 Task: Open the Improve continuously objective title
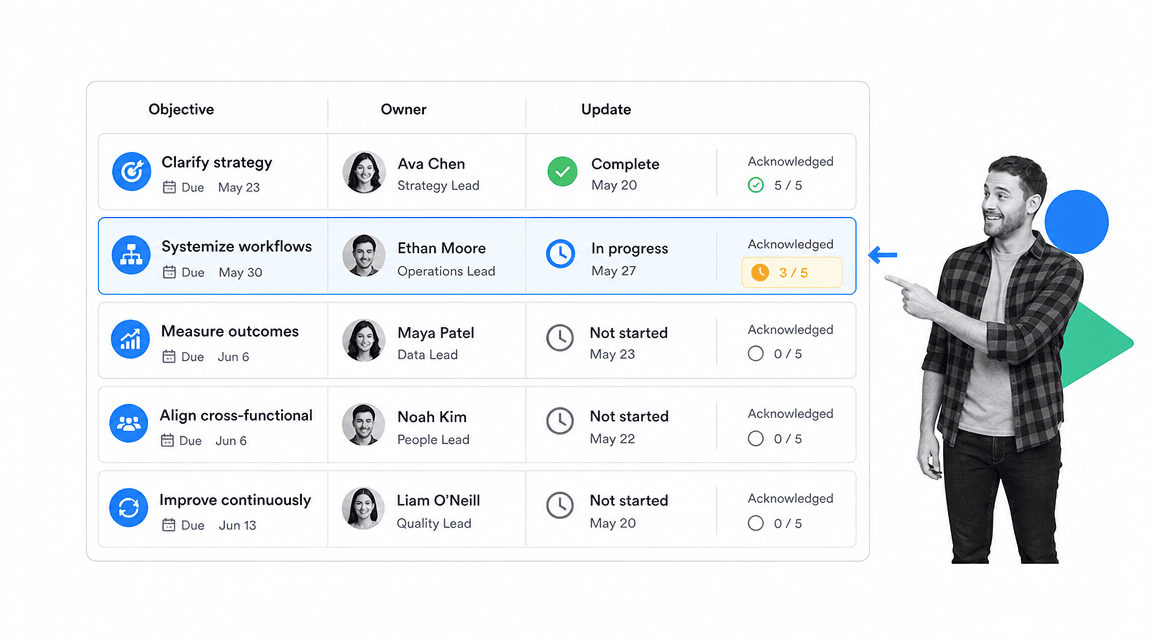235,500
